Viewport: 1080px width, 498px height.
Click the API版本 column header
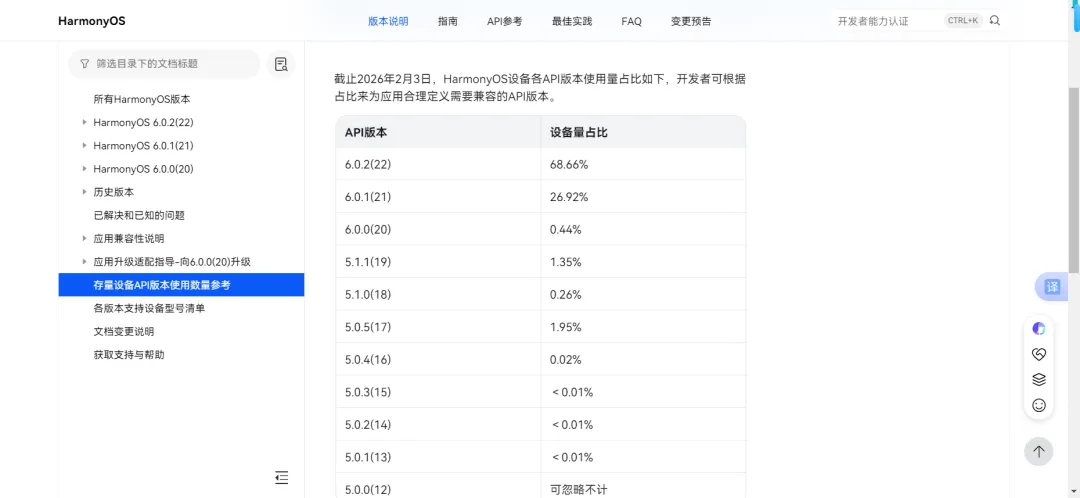pyautogui.click(x=438, y=132)
